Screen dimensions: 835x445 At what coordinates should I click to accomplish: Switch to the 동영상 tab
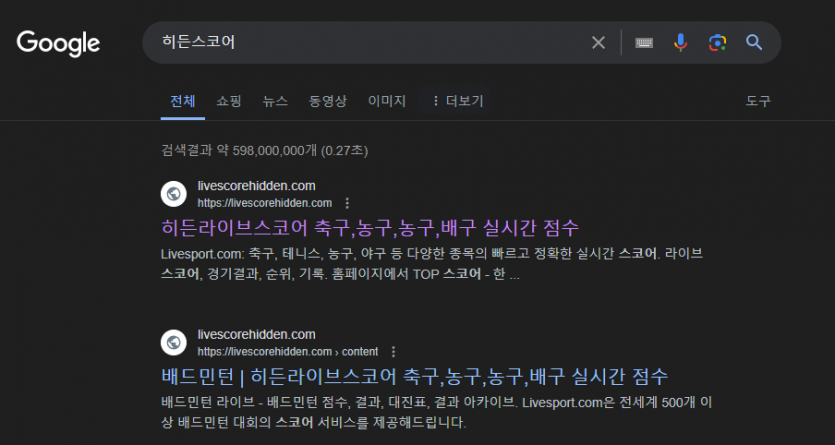[328, 101]
